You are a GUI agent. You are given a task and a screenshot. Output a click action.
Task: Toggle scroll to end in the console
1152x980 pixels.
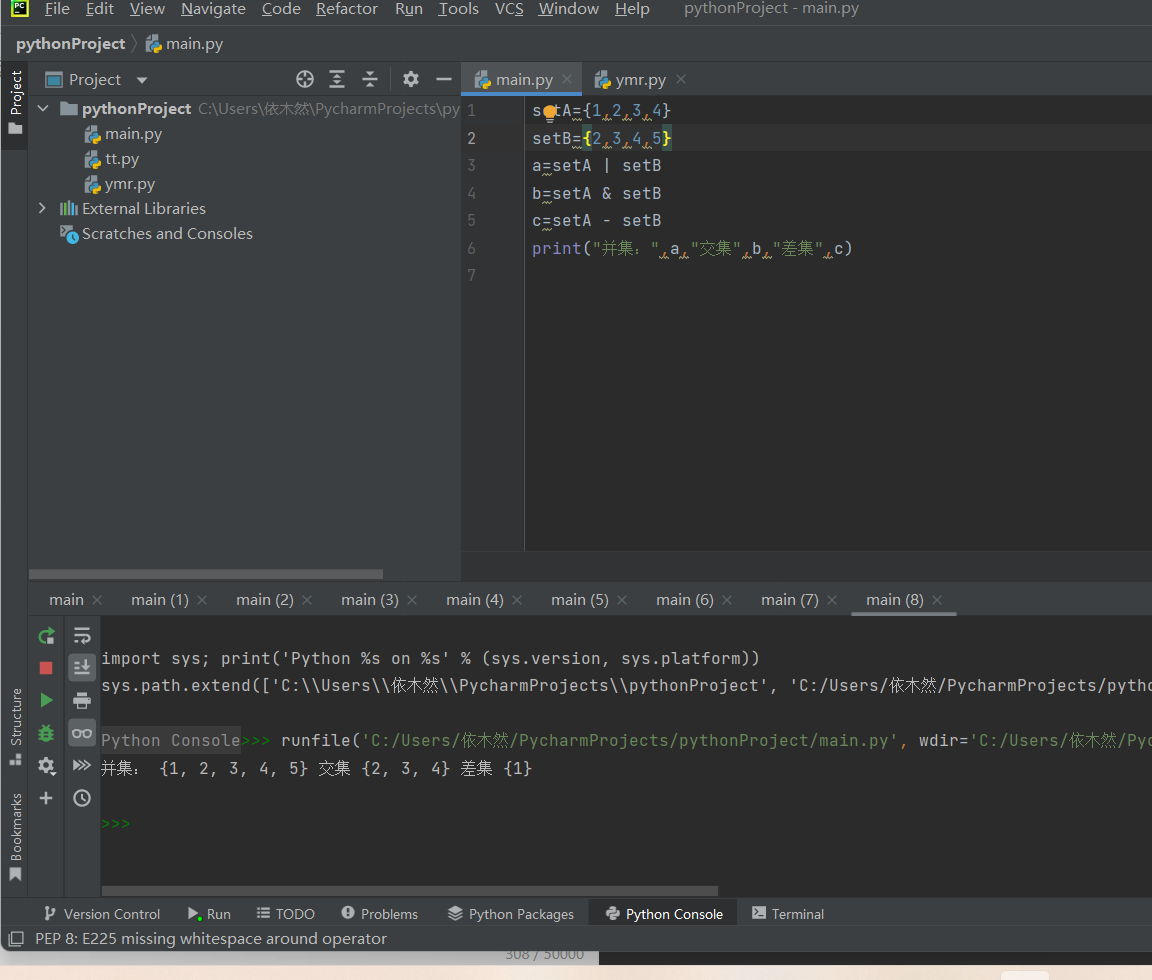82,668
